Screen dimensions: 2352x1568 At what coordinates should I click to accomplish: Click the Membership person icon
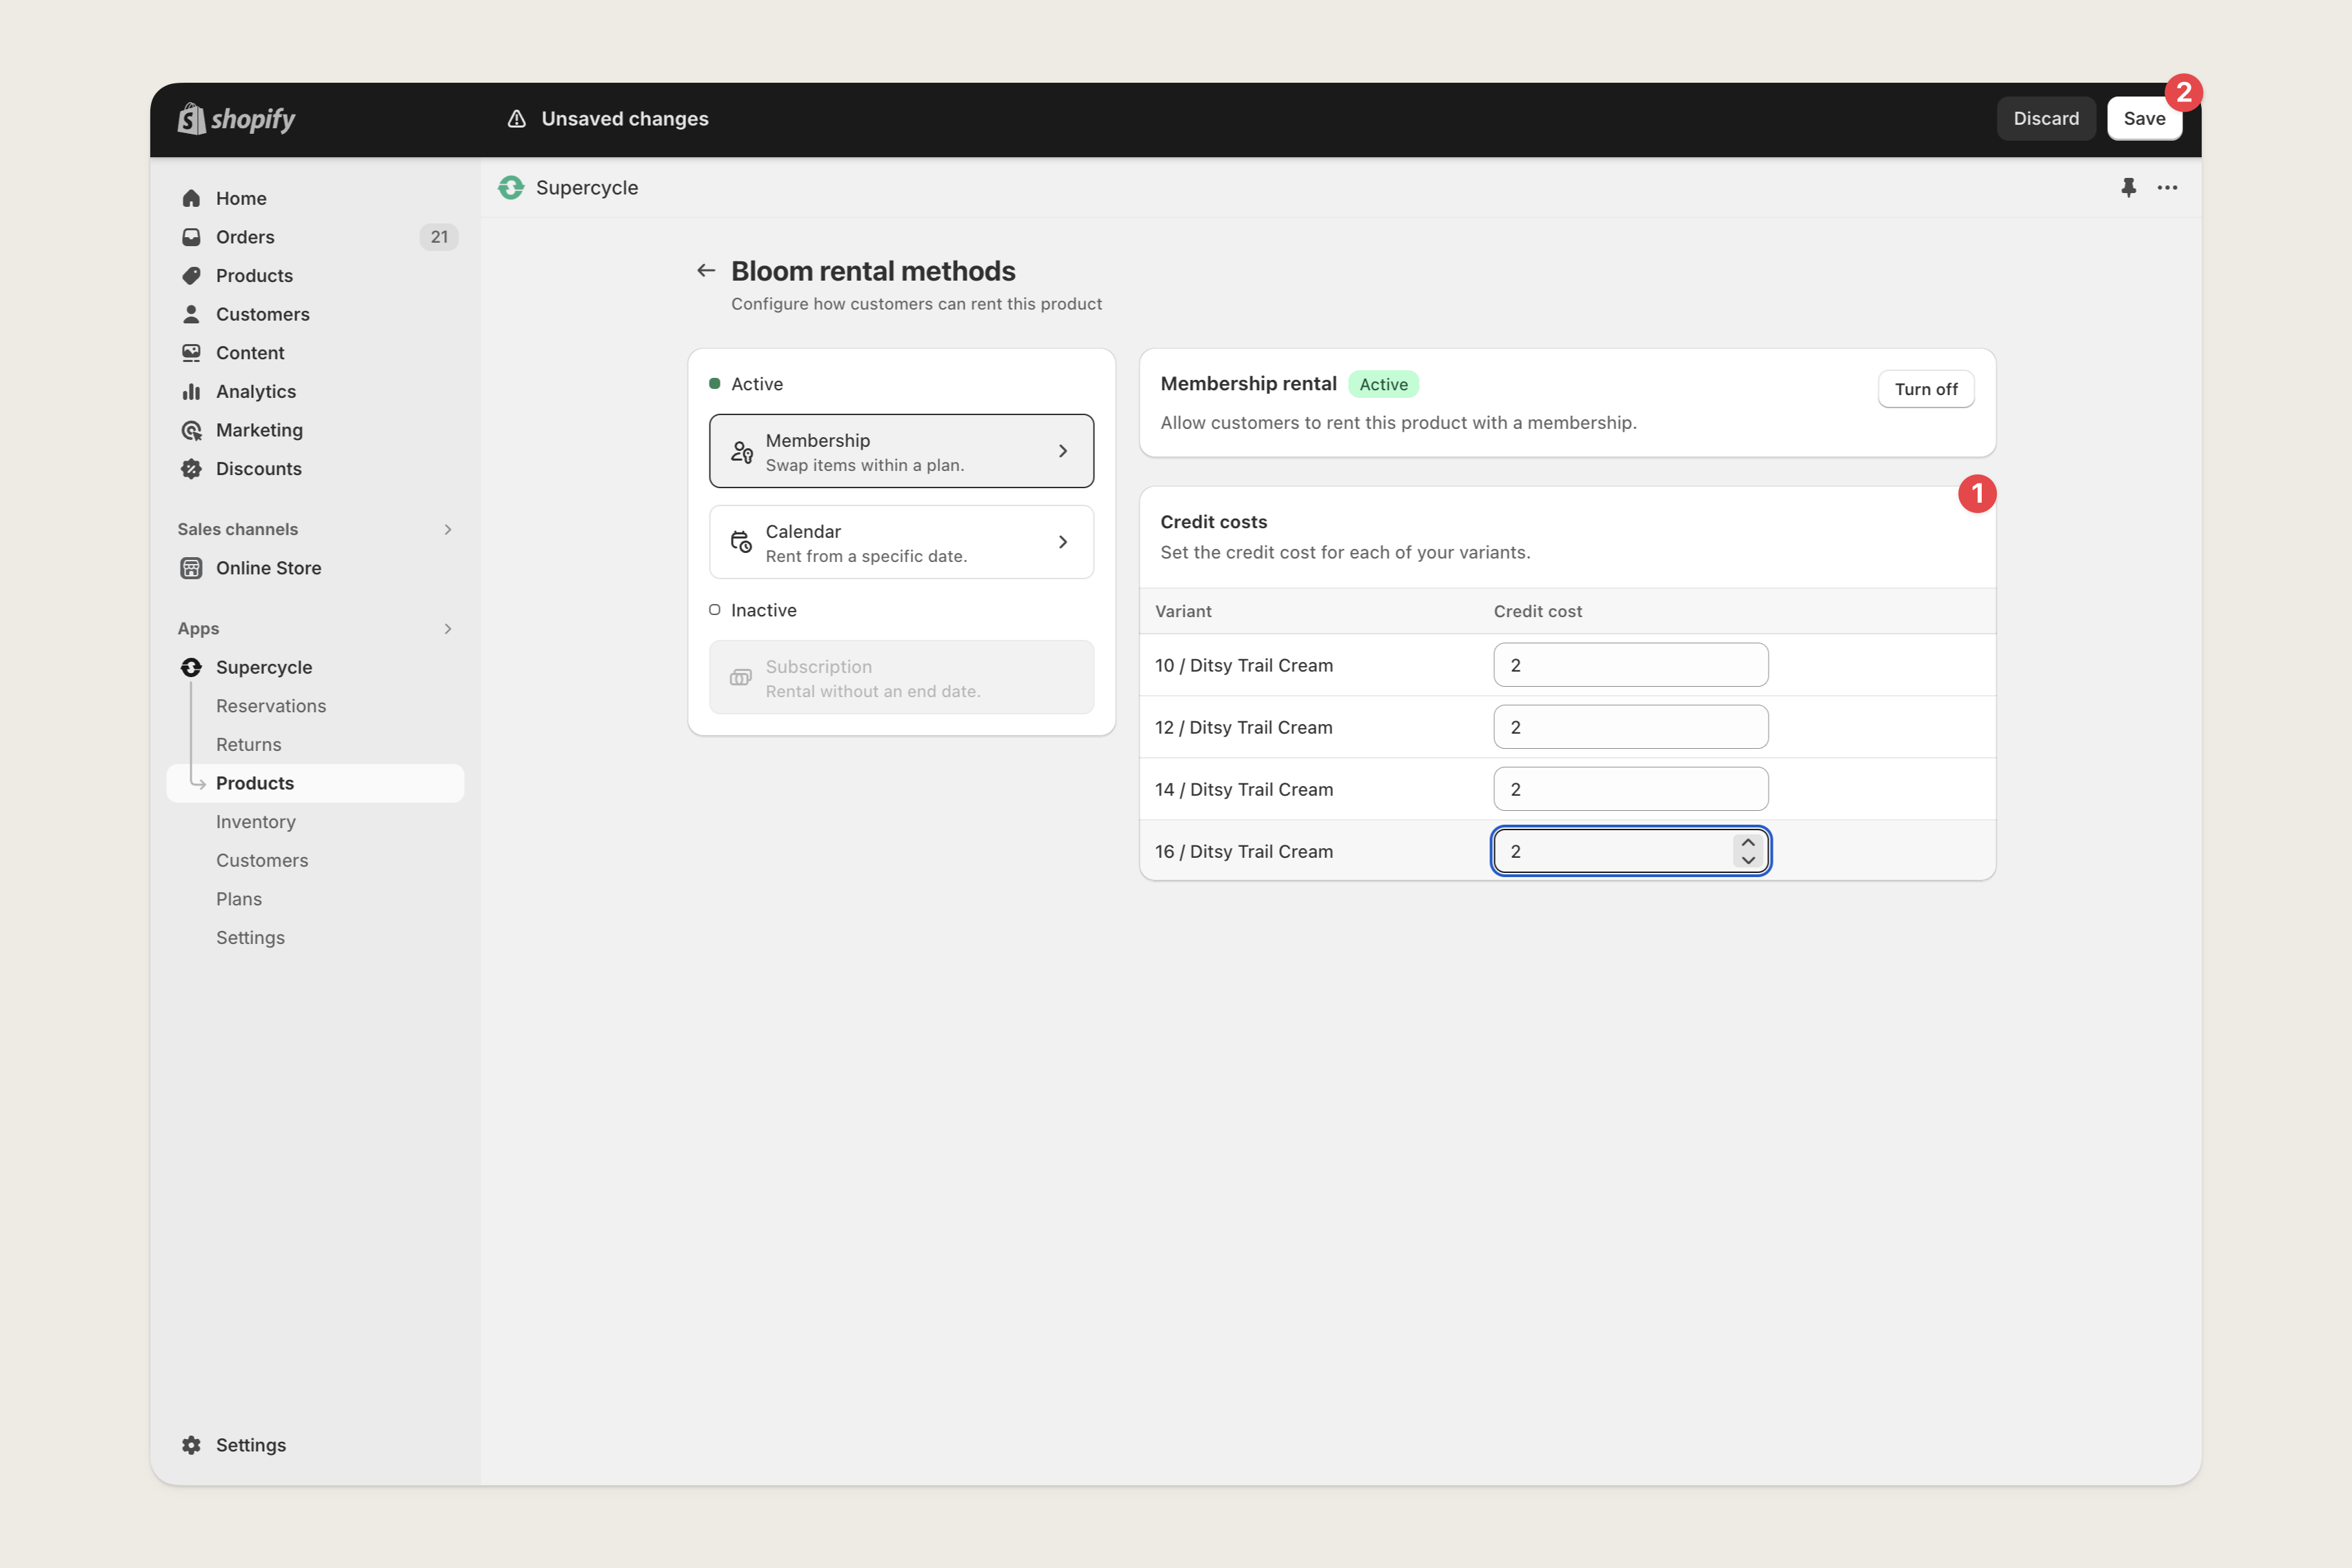point(742,452)
